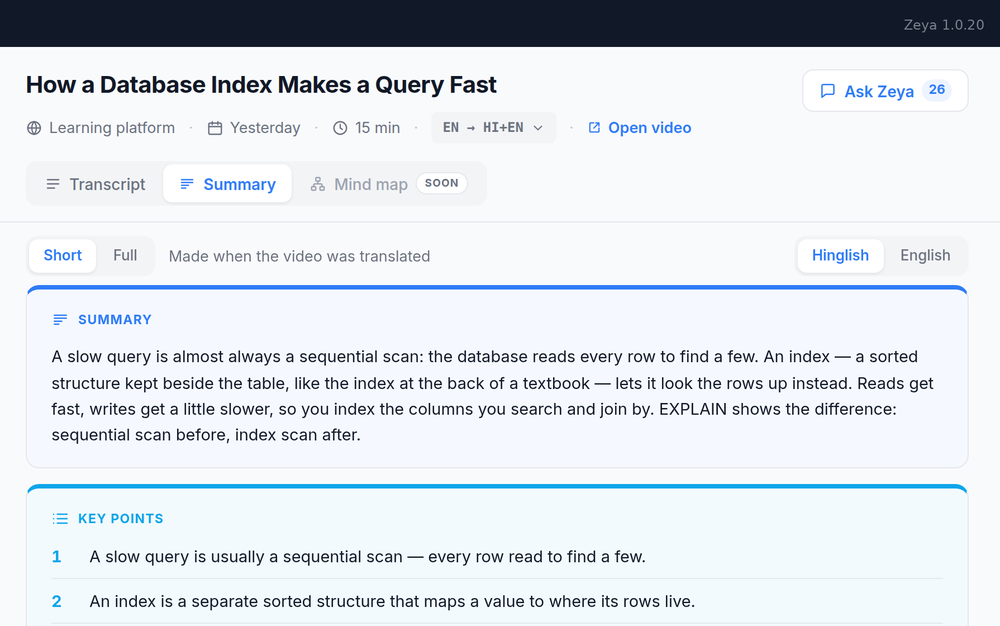1000x626 pixels.
Task: Click the '15 min' duration text
Action: pos(378,128)
